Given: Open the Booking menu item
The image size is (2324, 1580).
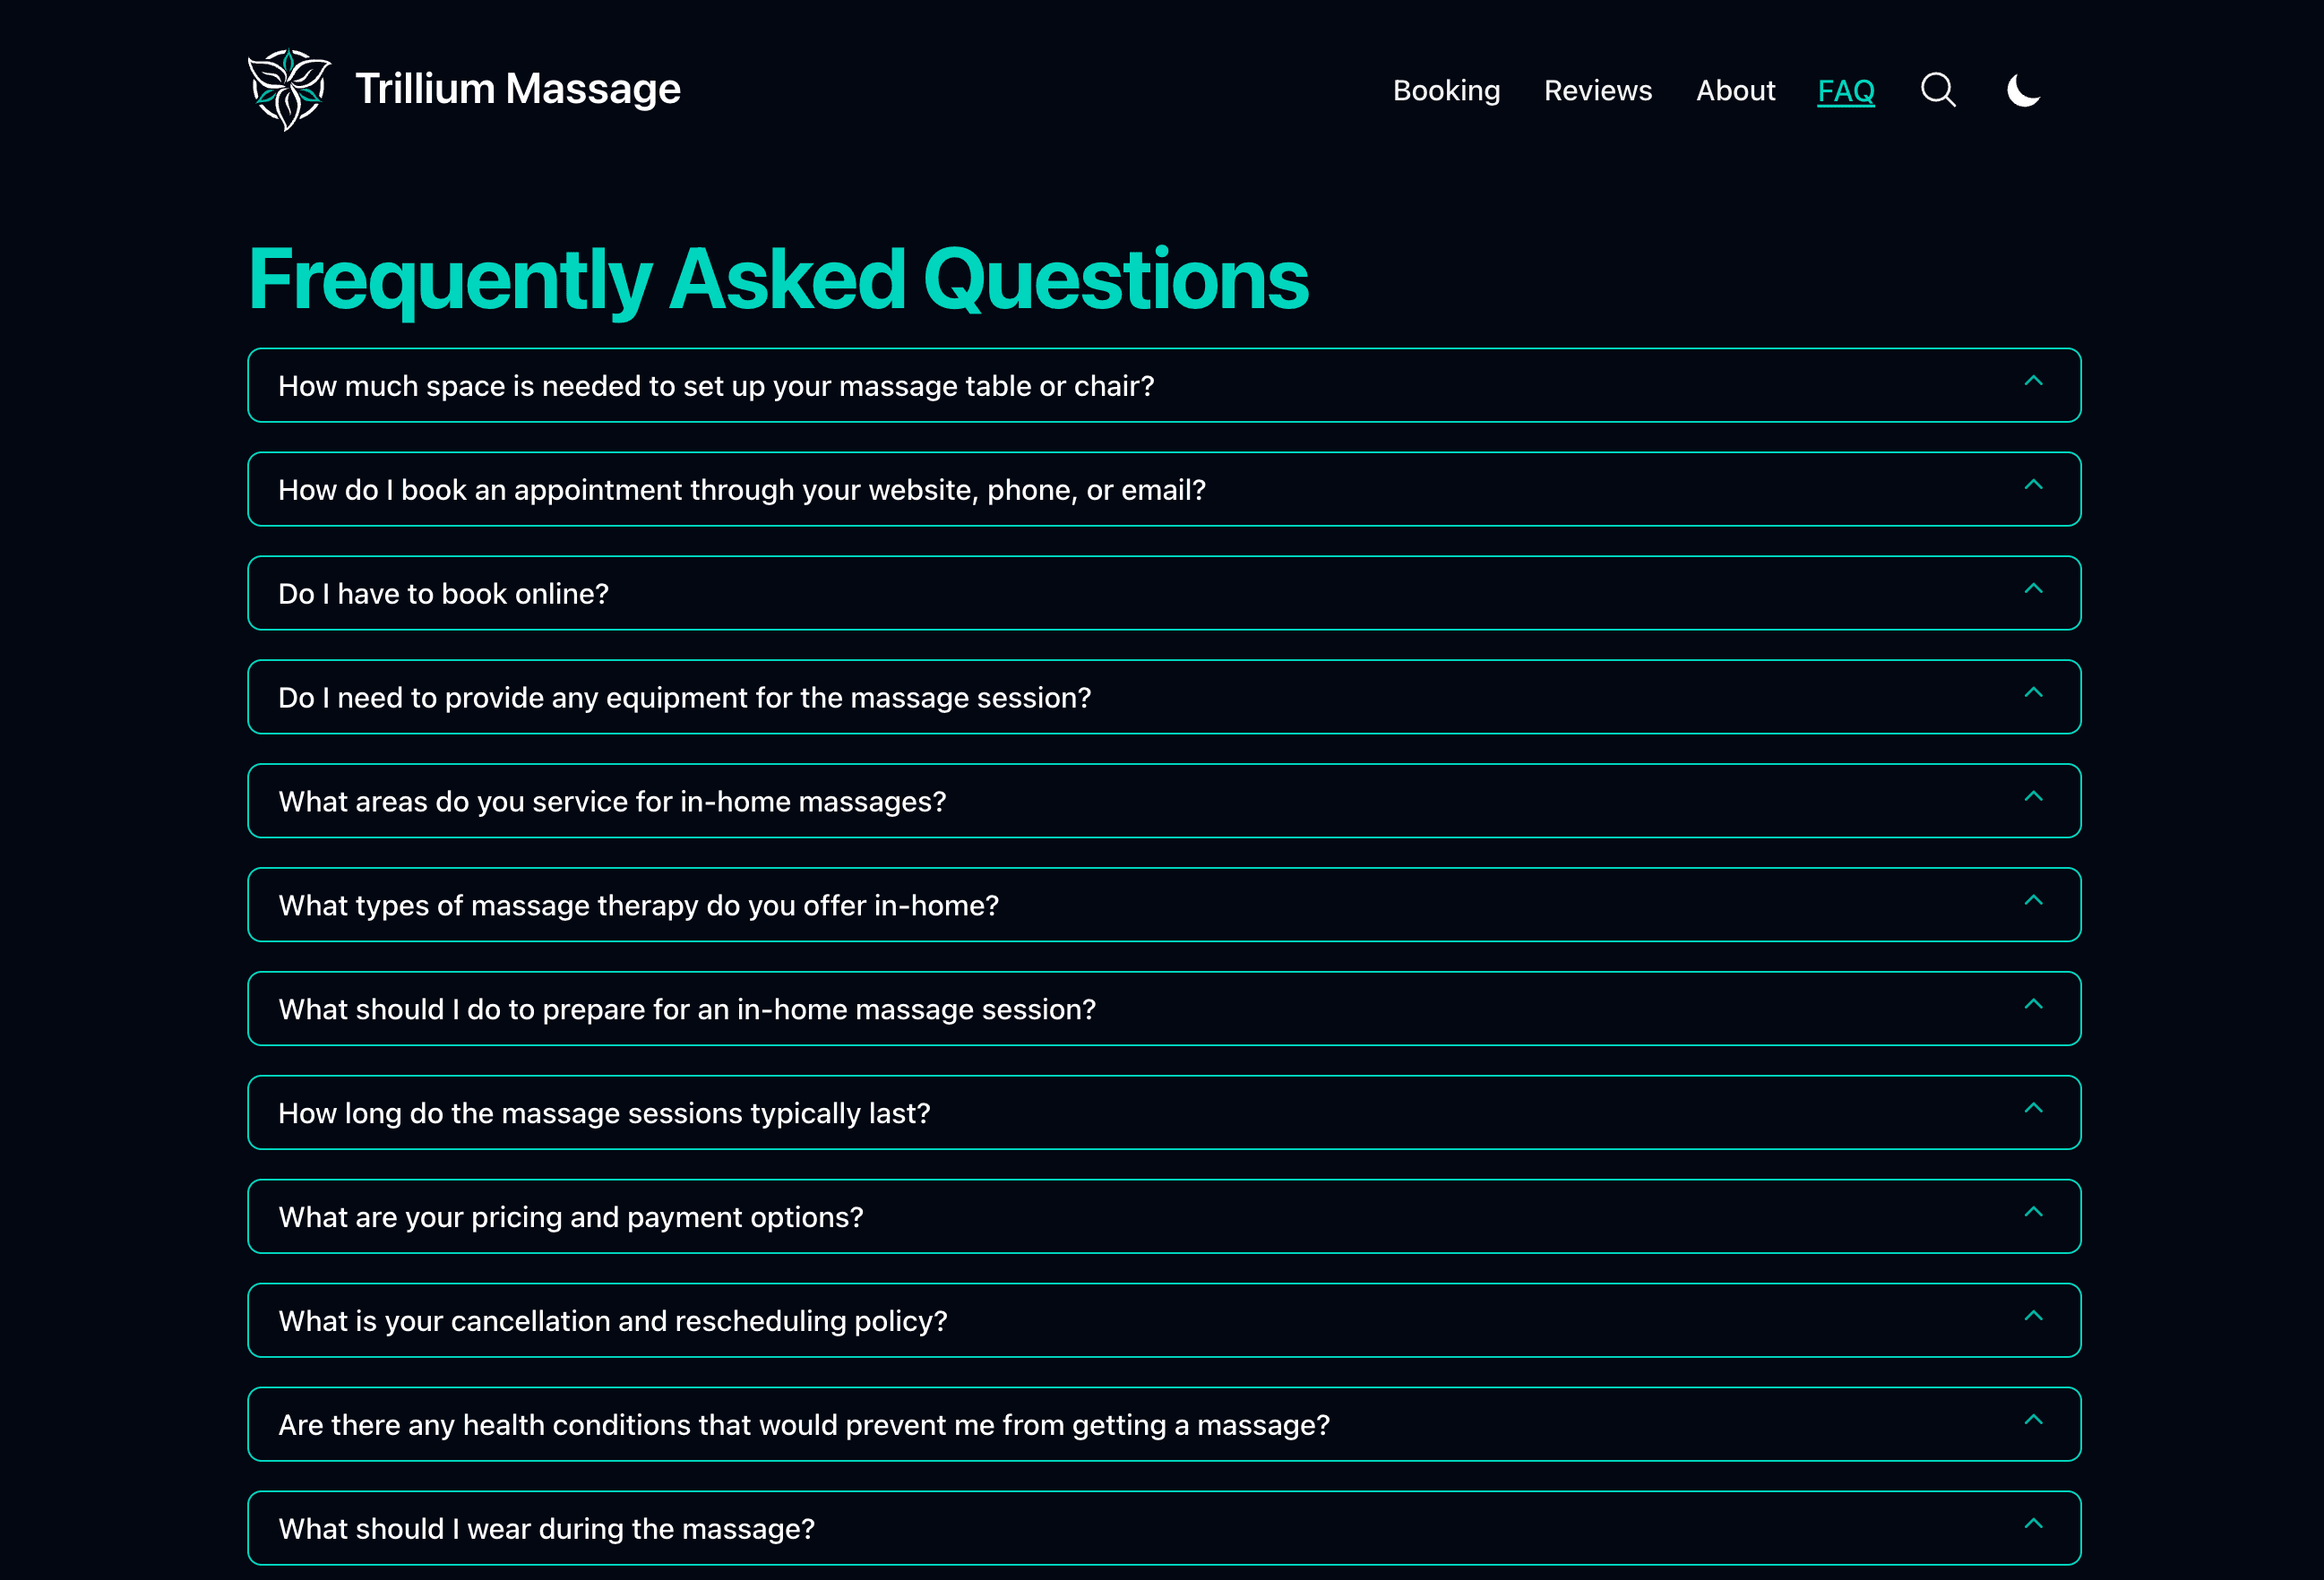Looking at the screenshot, I should [x=1447, y=90].
